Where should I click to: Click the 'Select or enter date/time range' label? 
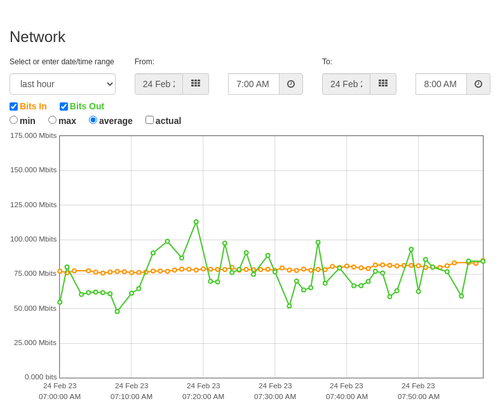coord(62,62)
